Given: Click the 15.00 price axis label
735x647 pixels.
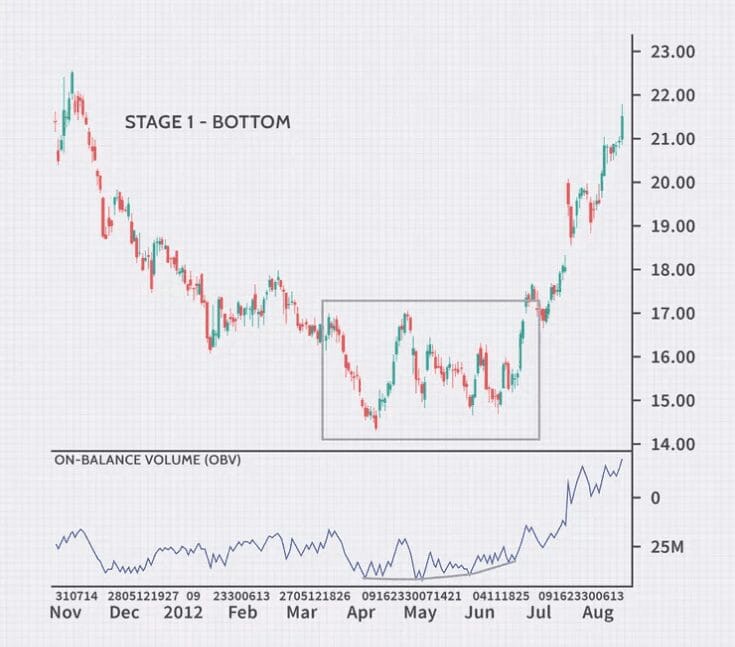Looking at the screenshot, I should [673, 400].
